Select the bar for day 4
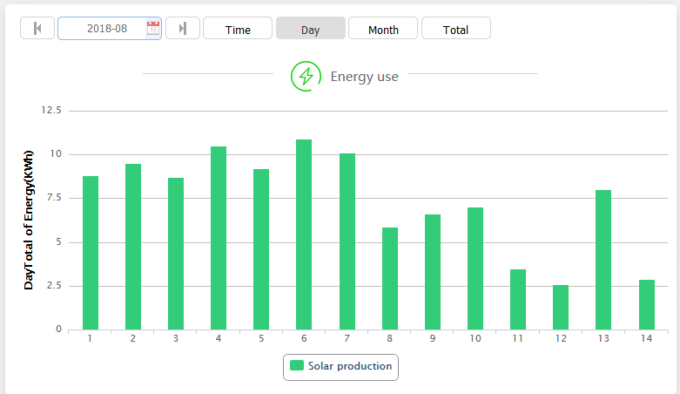This screenshot has height=394, width=680. click(218, 238)
